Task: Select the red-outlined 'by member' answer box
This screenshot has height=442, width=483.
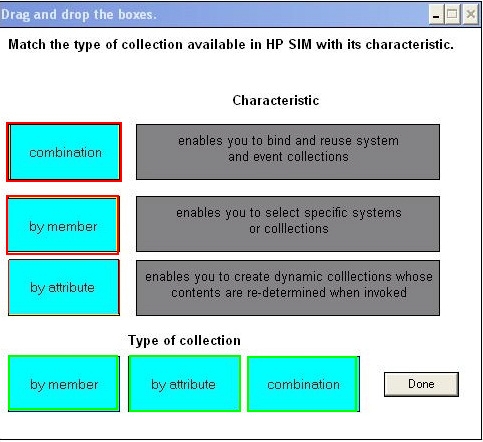Action: click(63, 225)
